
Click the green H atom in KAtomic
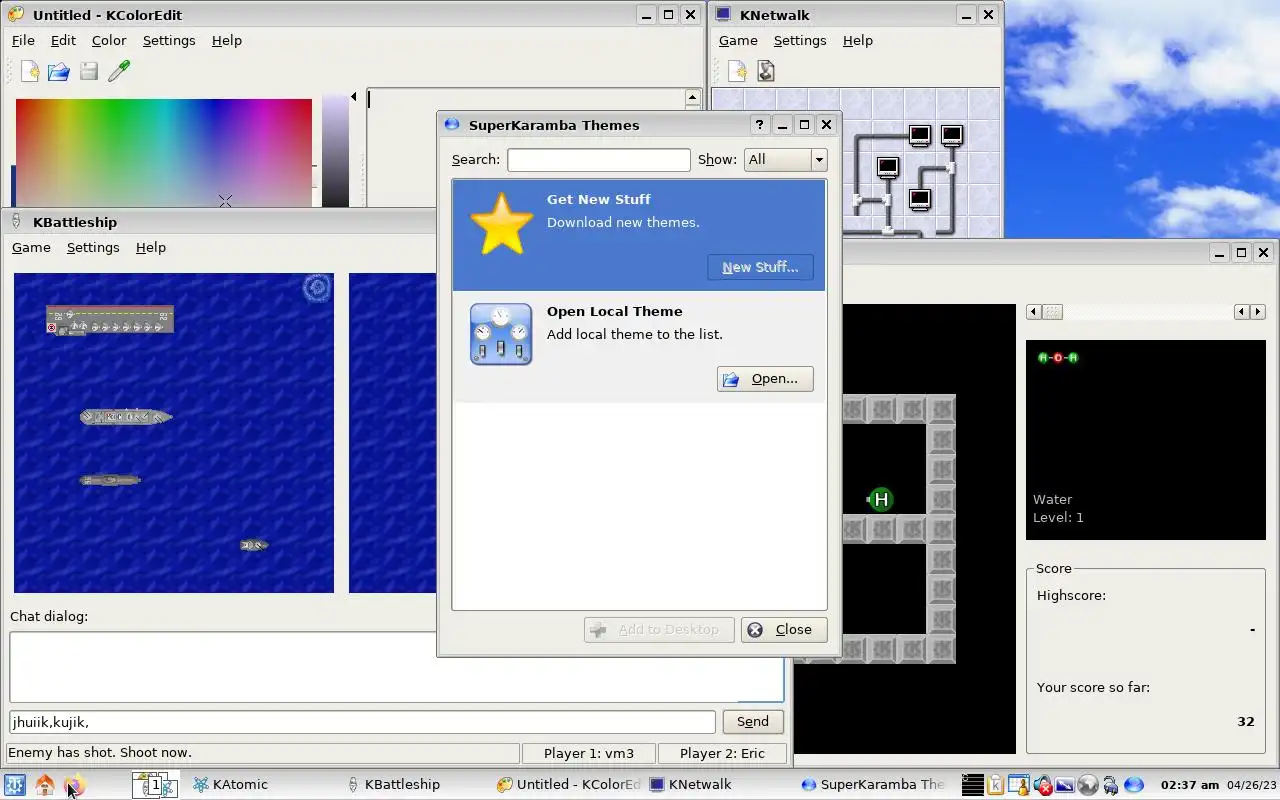(x=880, y=499)
